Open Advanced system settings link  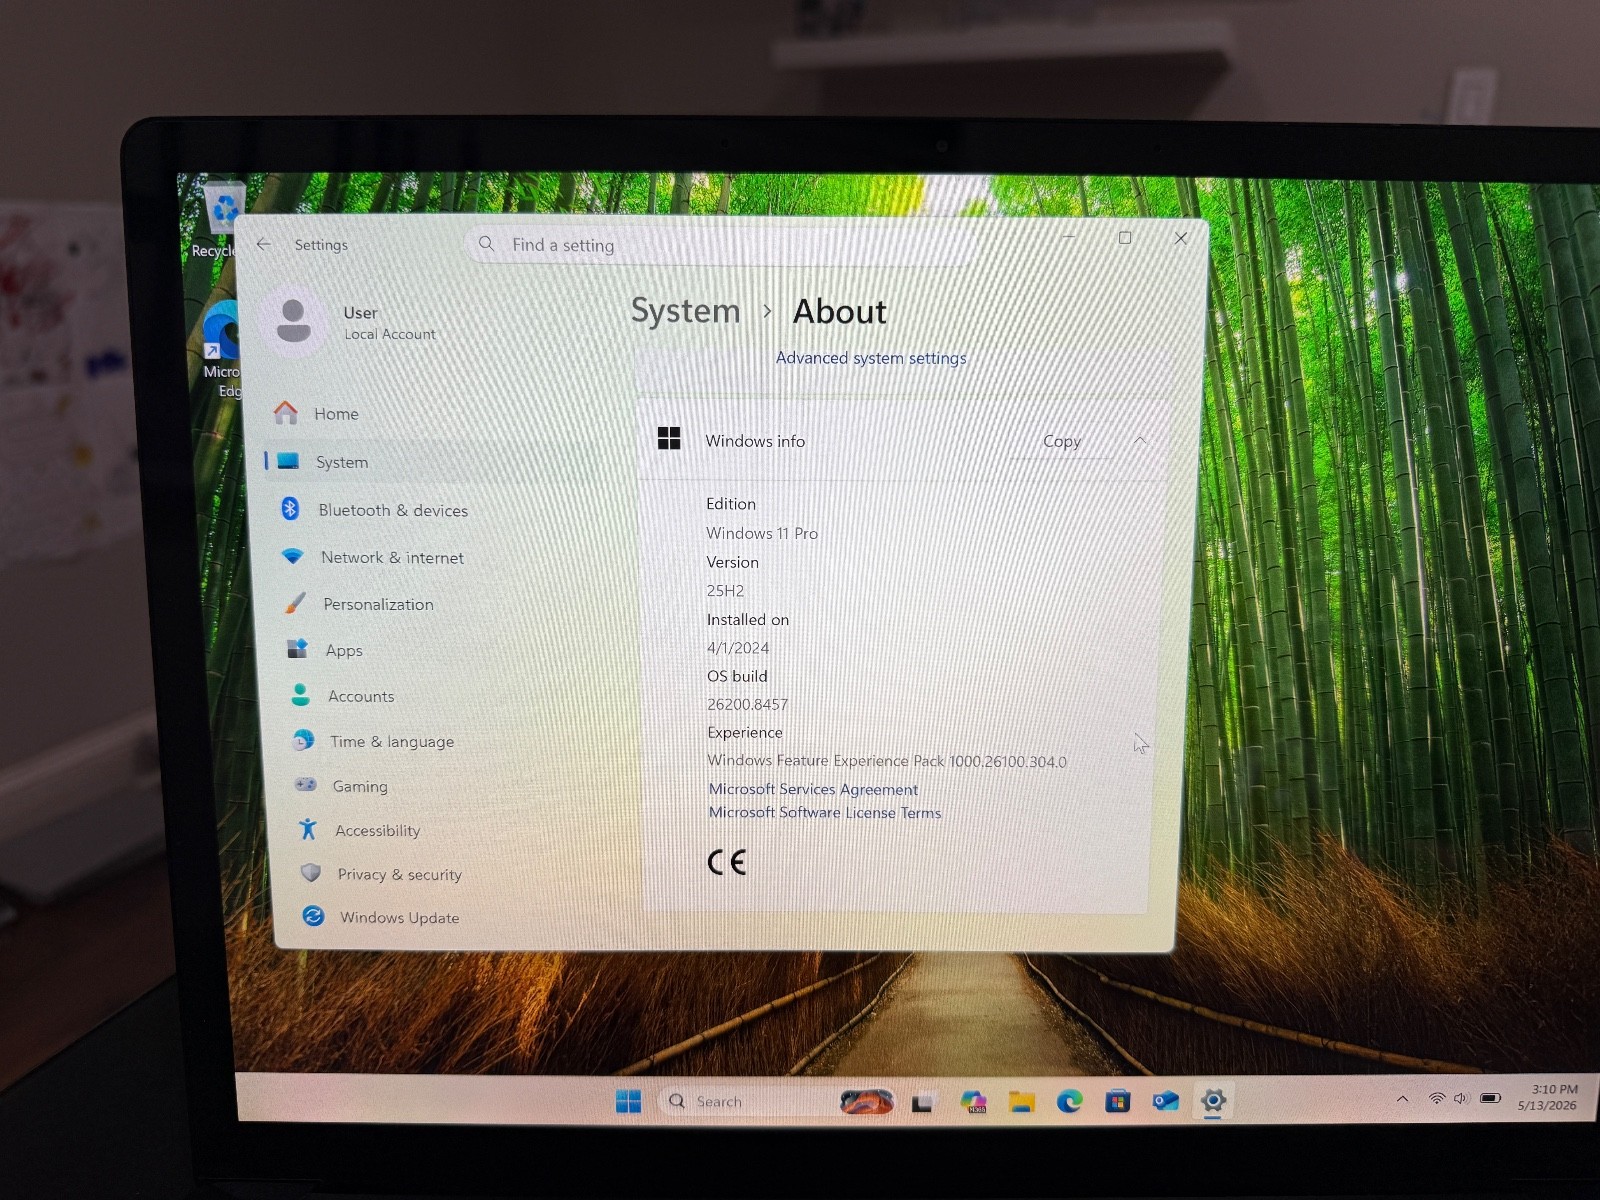(x=871, y=358)
